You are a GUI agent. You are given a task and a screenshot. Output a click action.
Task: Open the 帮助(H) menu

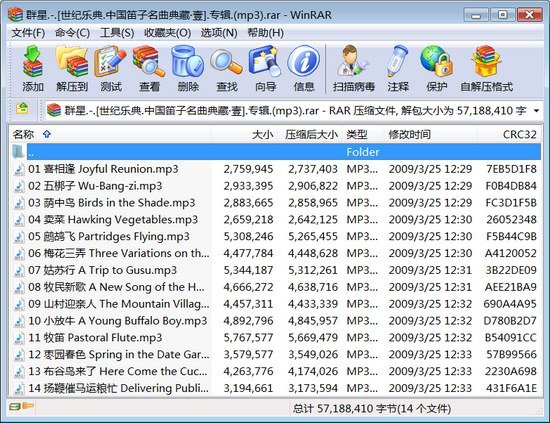click(266, 33)
